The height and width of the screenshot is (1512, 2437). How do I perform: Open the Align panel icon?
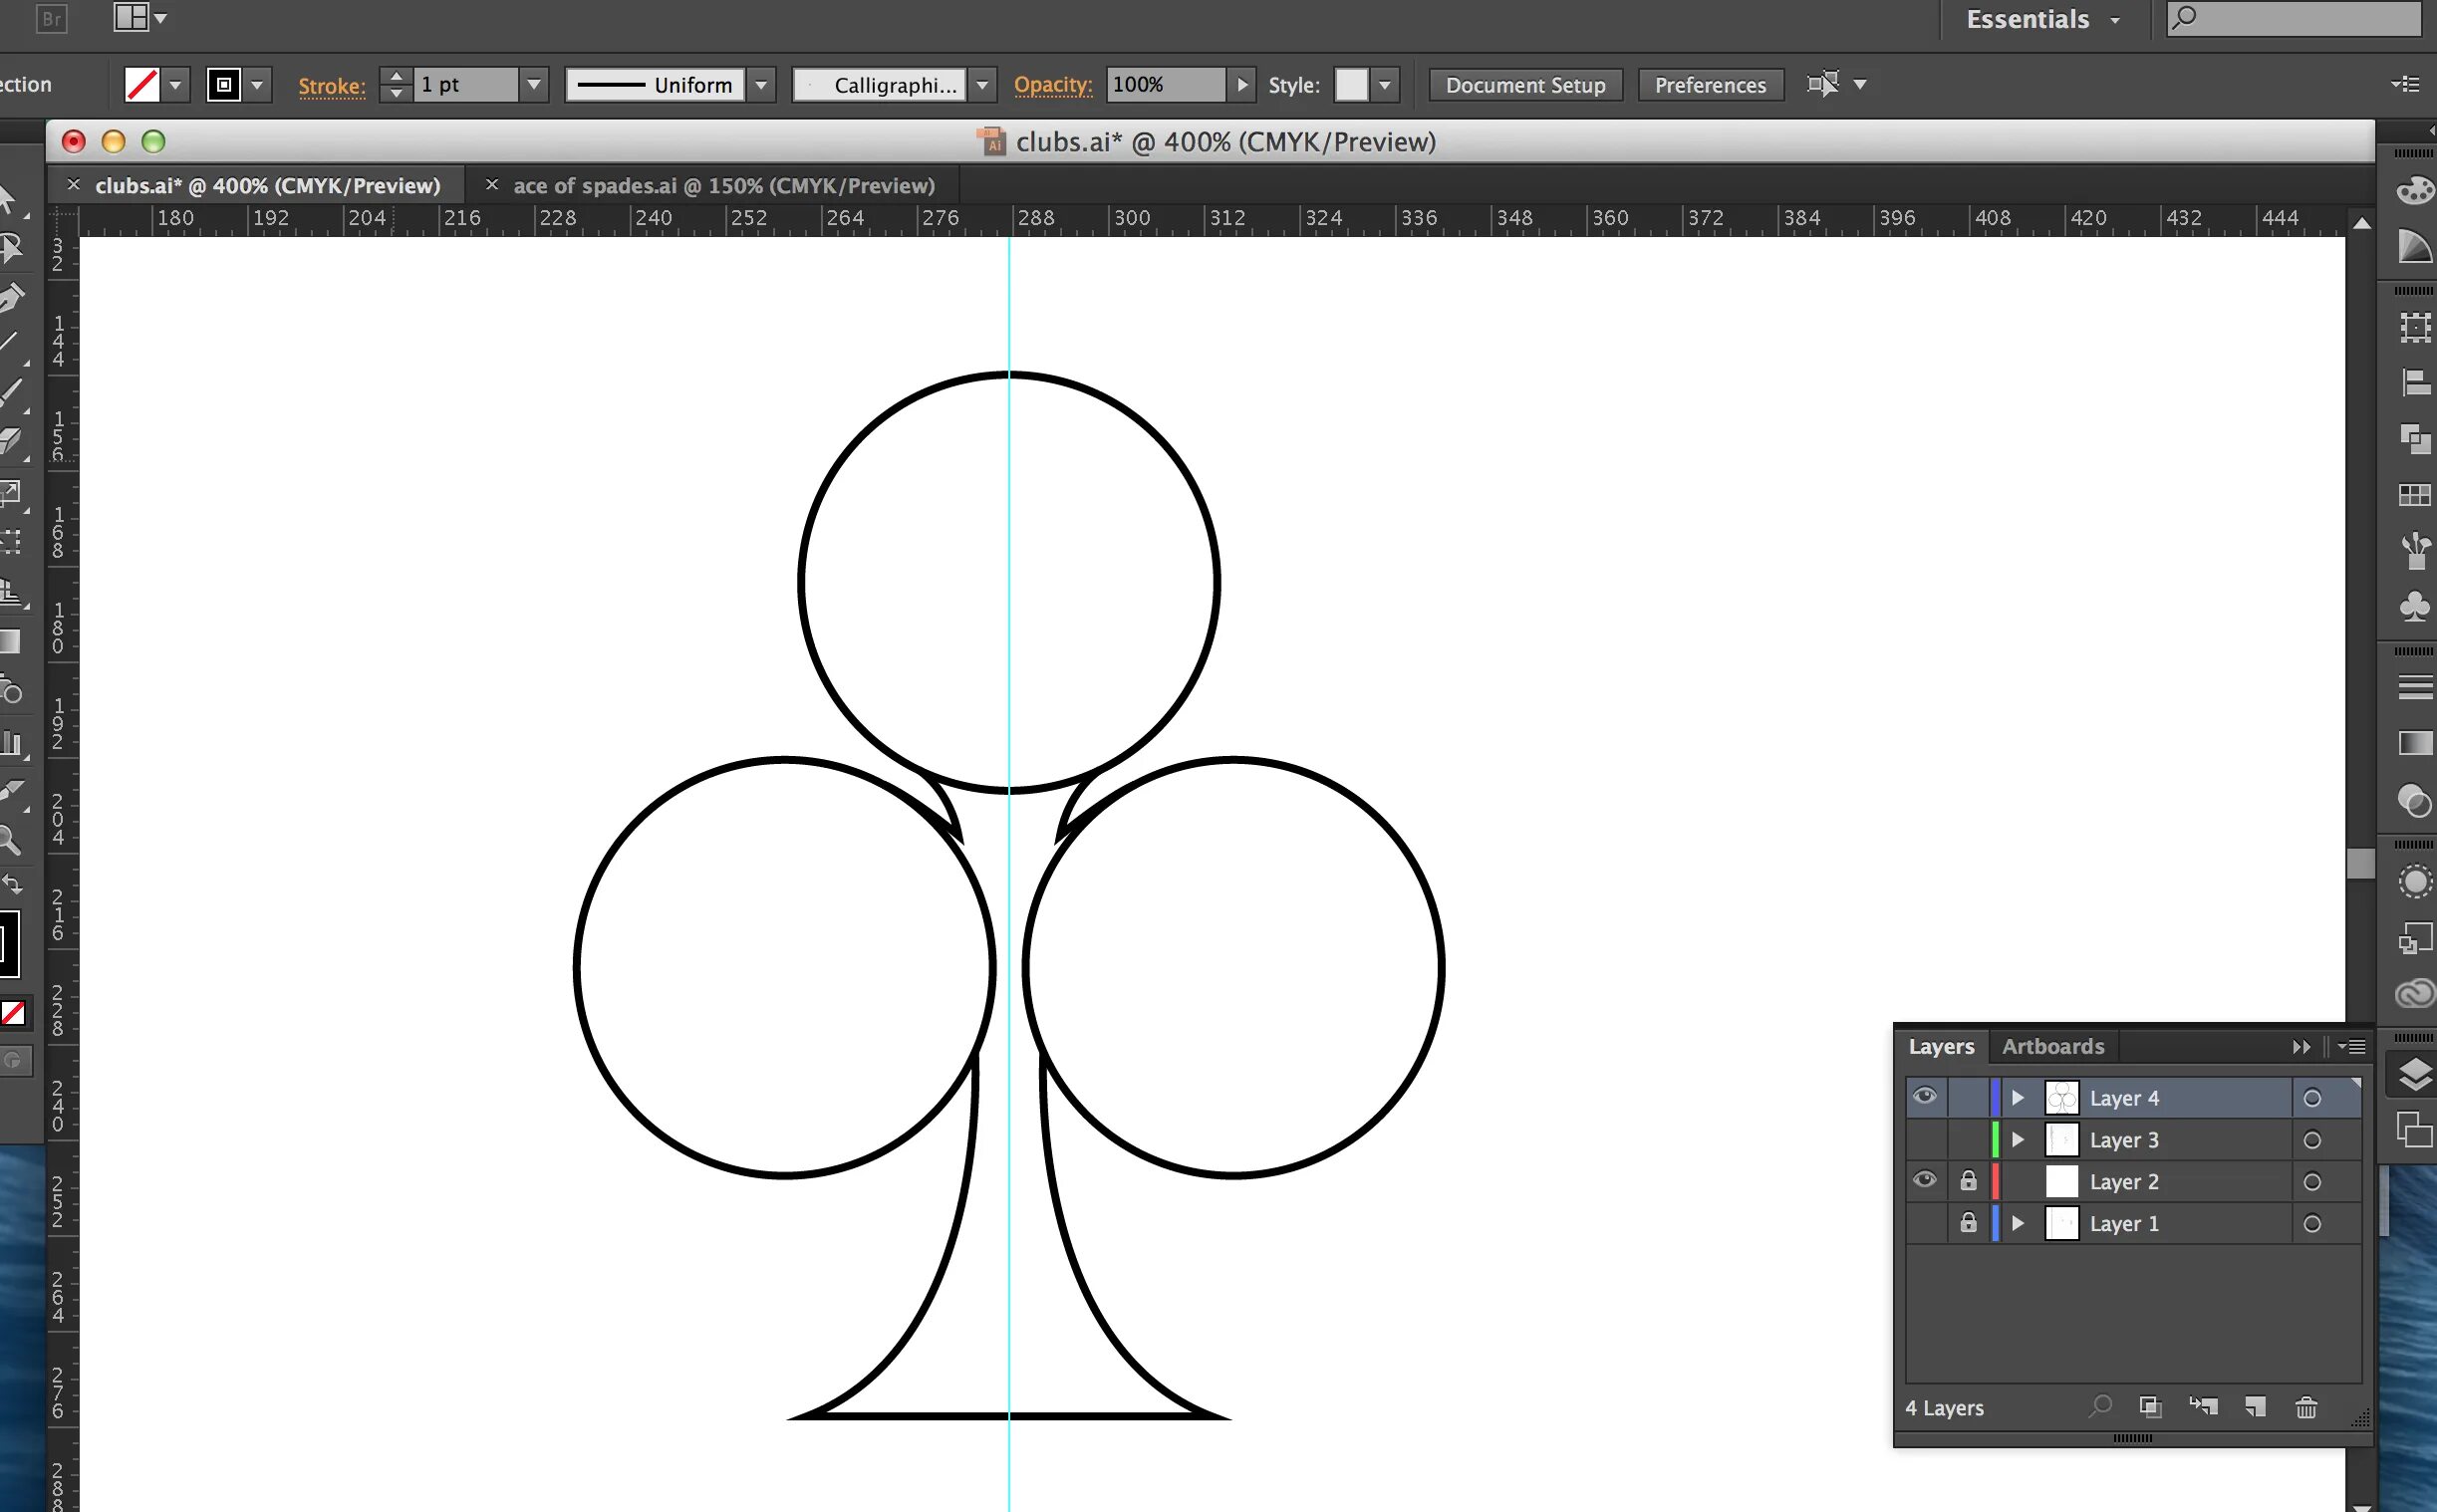[2414, 382]
